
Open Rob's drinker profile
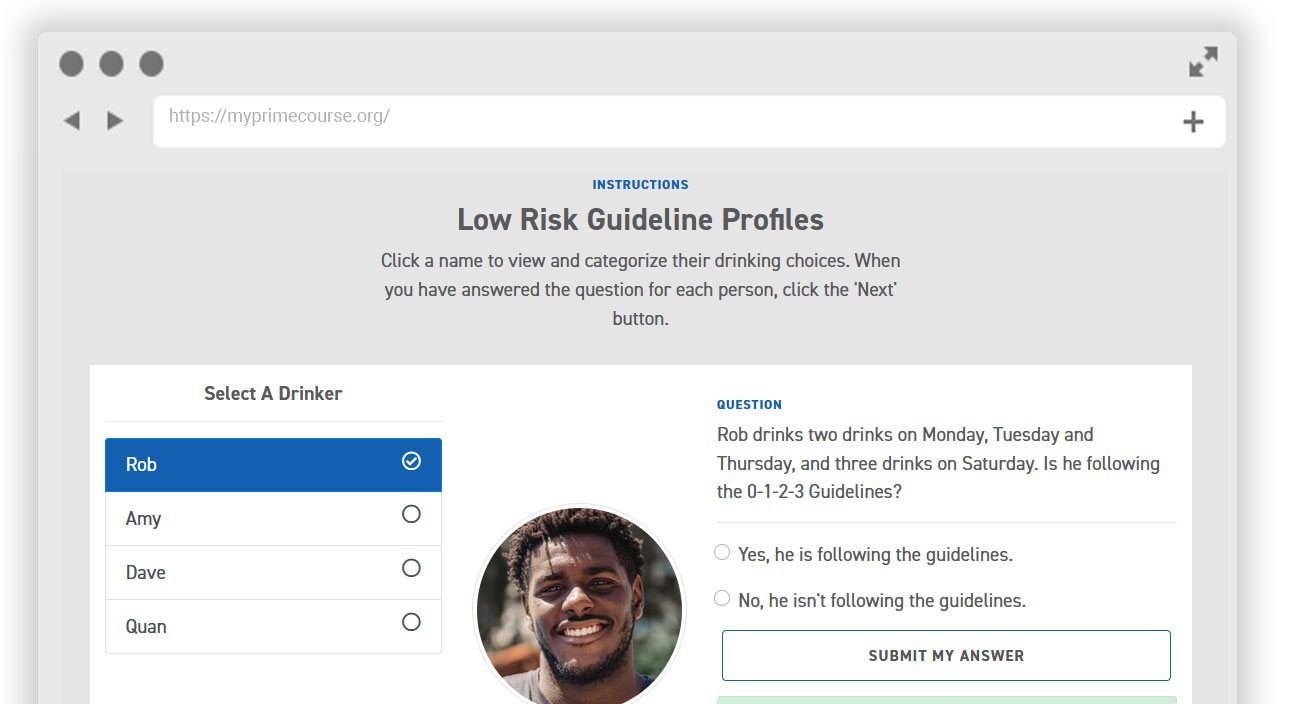click(x=250, y=465)
